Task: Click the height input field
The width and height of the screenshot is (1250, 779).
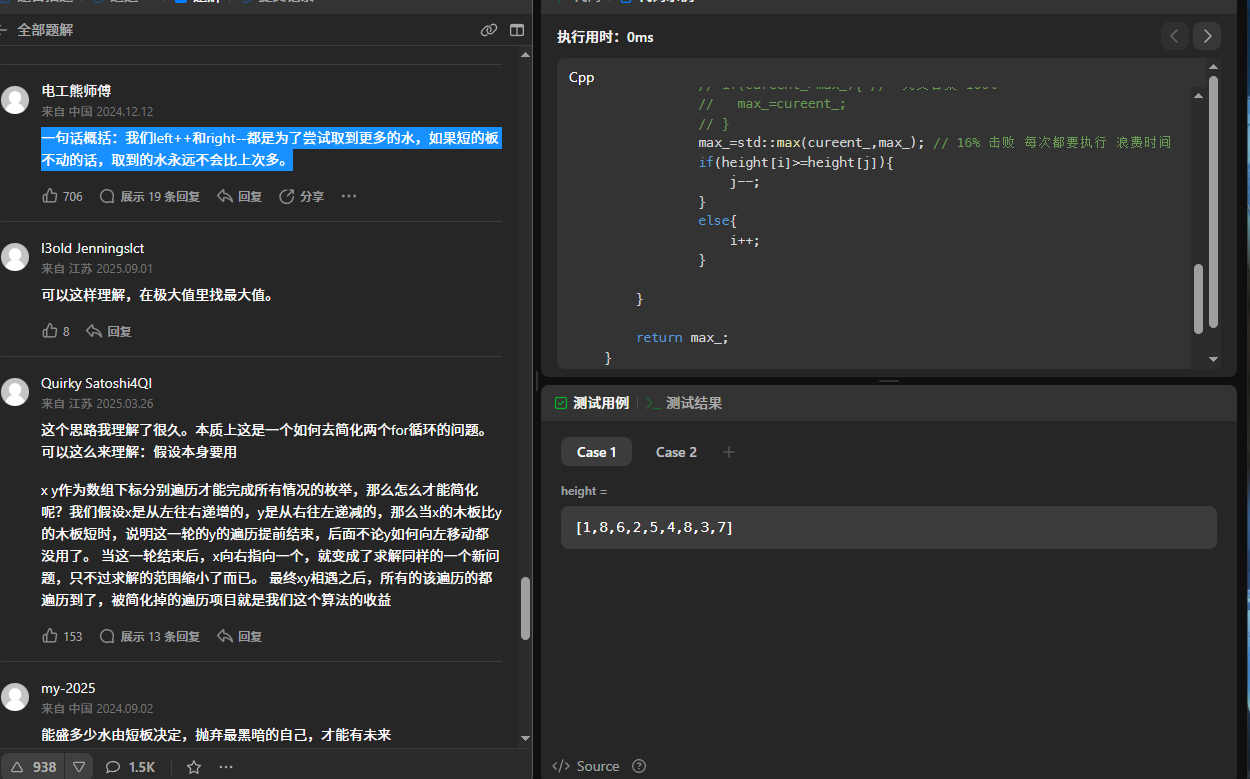Action: (889, 527)
